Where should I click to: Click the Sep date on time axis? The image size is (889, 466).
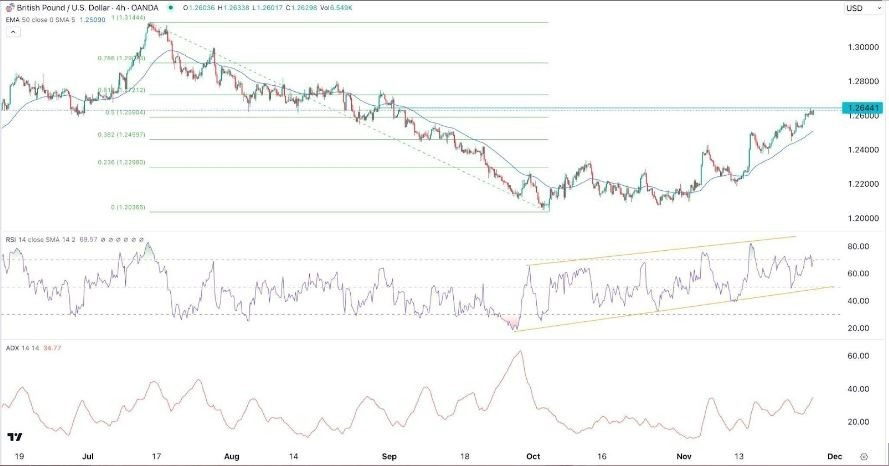point(389,456)
